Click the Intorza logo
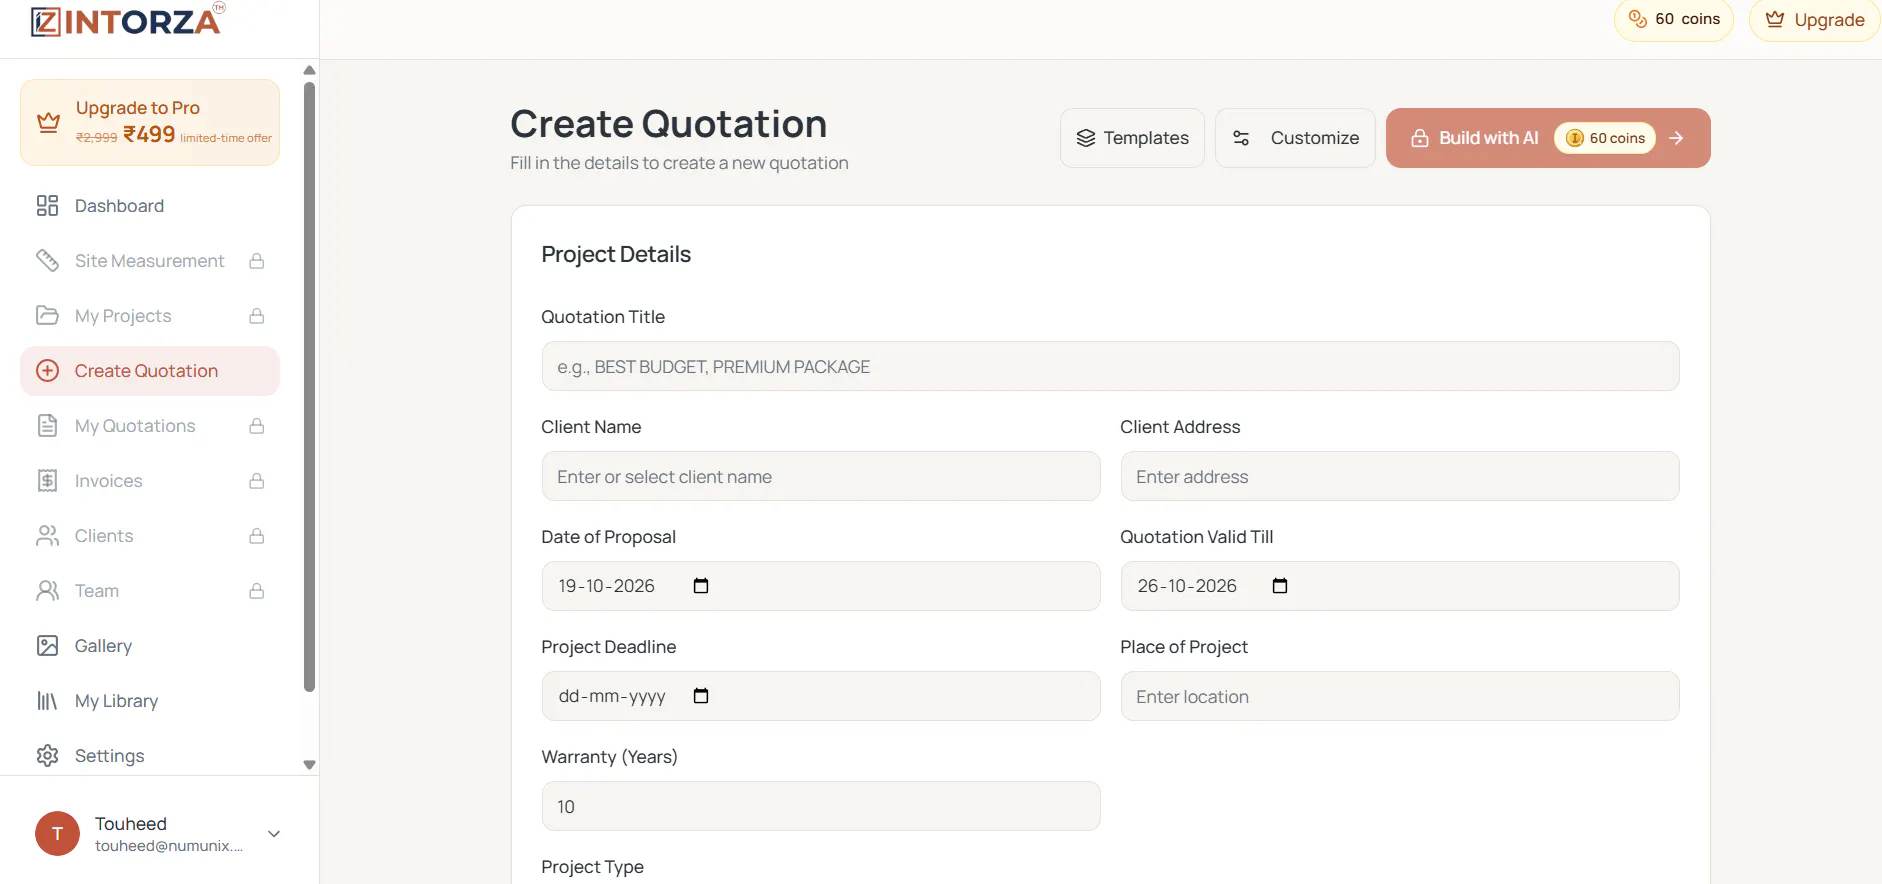The width and height of the screenshot is (1882, 884). [x=127, y=20]
